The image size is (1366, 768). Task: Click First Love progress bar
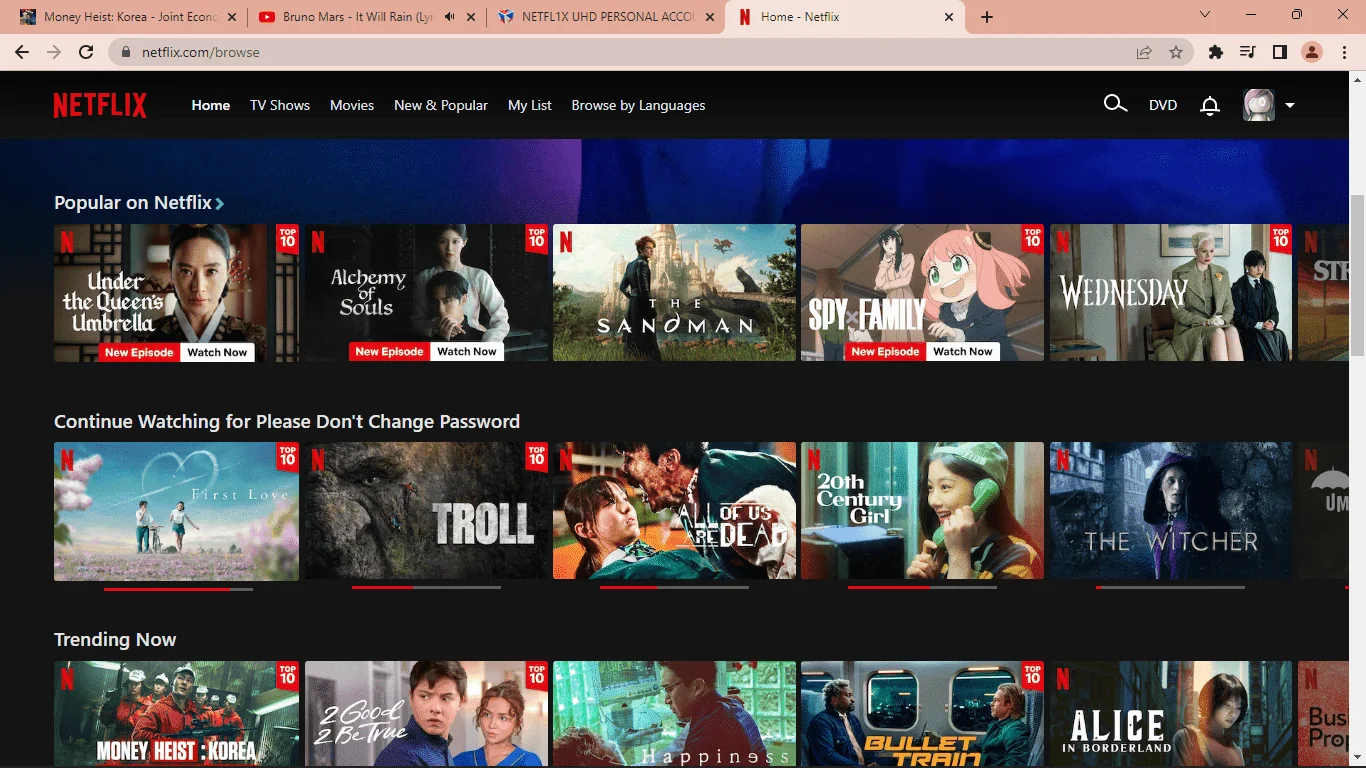coord(178,588)
